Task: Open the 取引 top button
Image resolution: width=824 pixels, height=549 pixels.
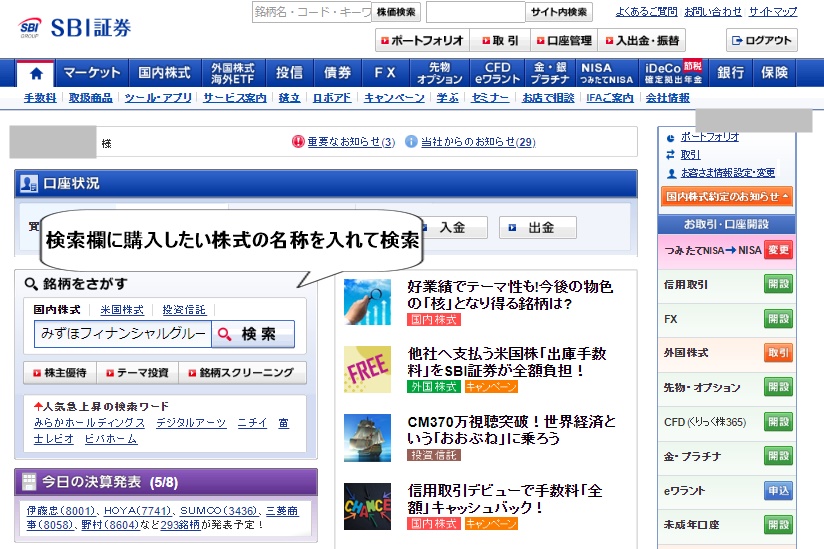Action: pos(500,40)
